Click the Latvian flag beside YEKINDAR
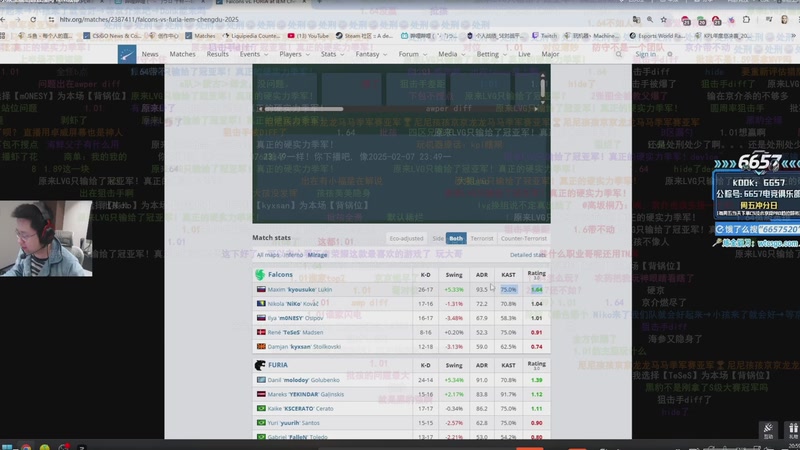This screenshot has height=450, width=800. (261, 394)
